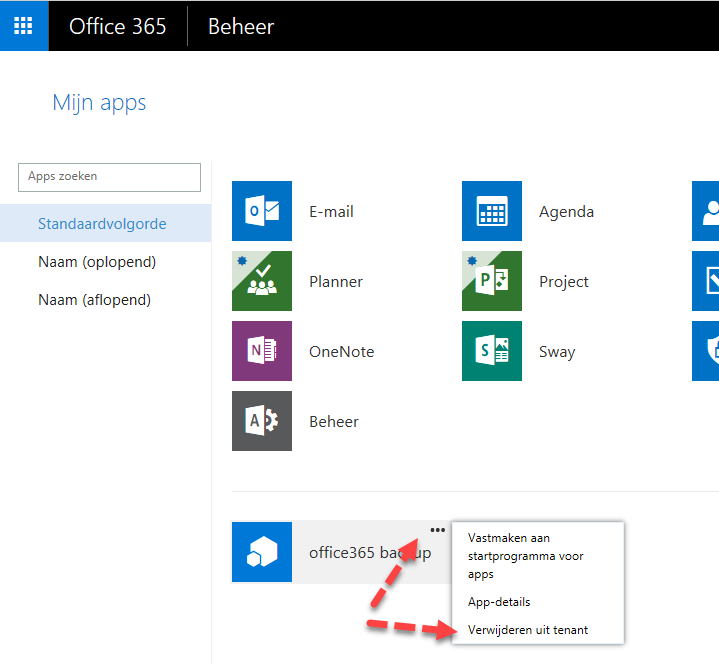Launch the Agenda calendar icon
This screenshot has width=719, height=664.
click(492, 211)
